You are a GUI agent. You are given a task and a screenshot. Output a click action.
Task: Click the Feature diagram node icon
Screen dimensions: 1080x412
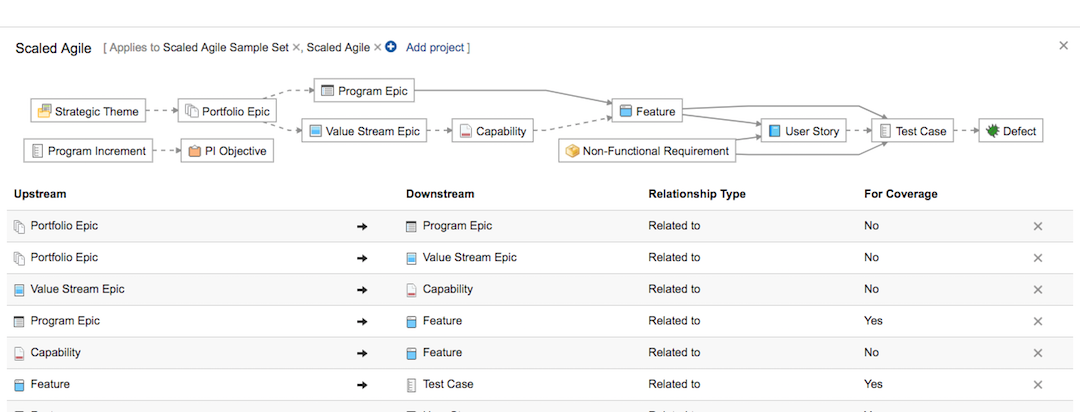point(625,111)
